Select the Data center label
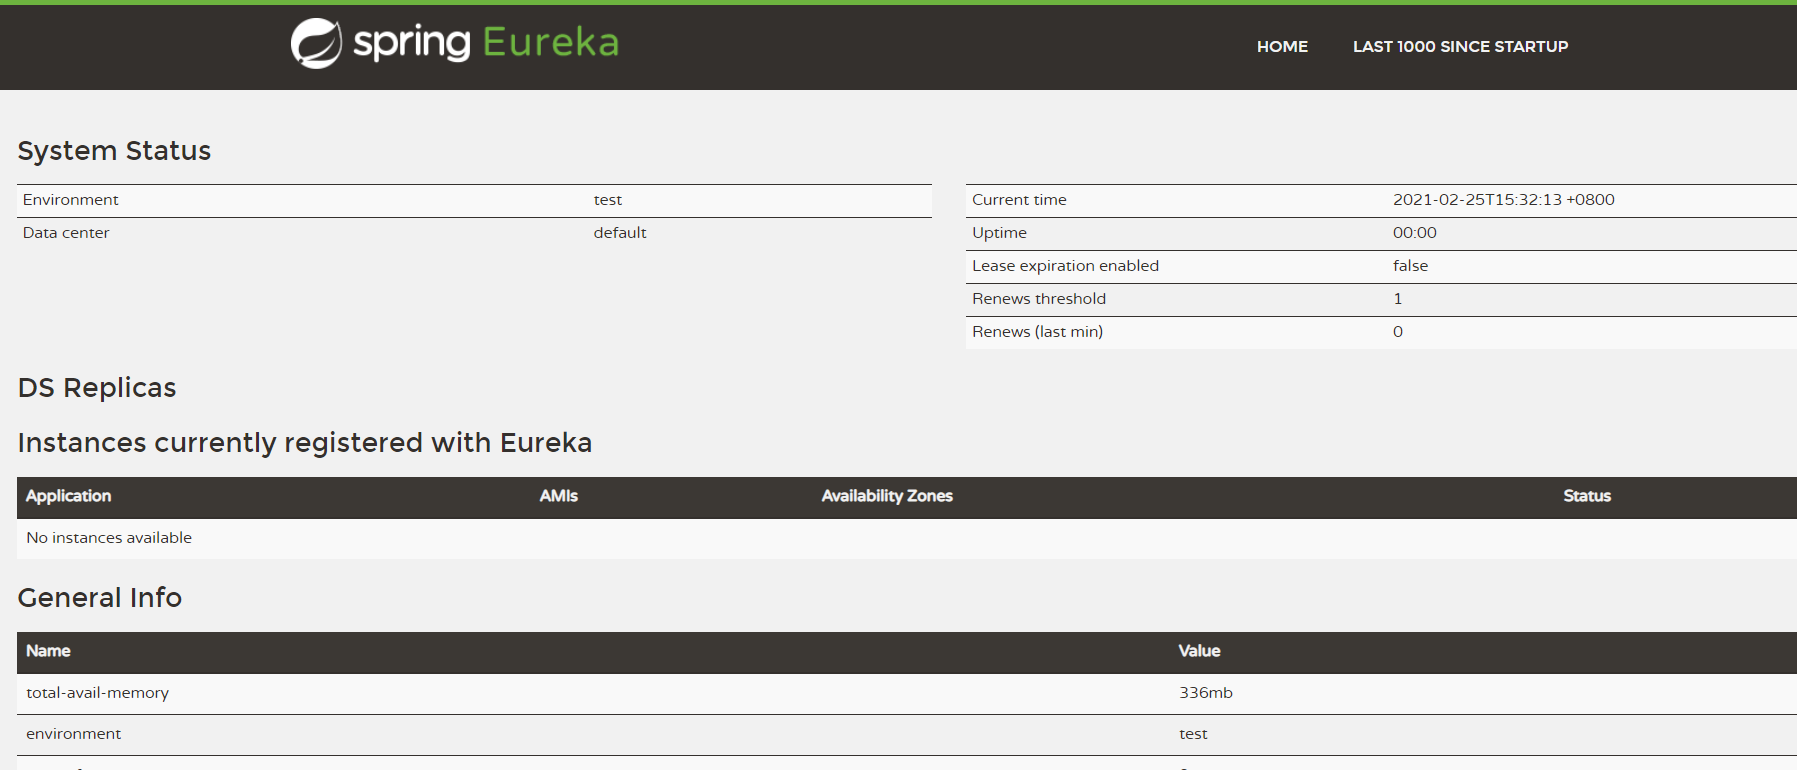Screen dimensions: 1797x770 66,233
